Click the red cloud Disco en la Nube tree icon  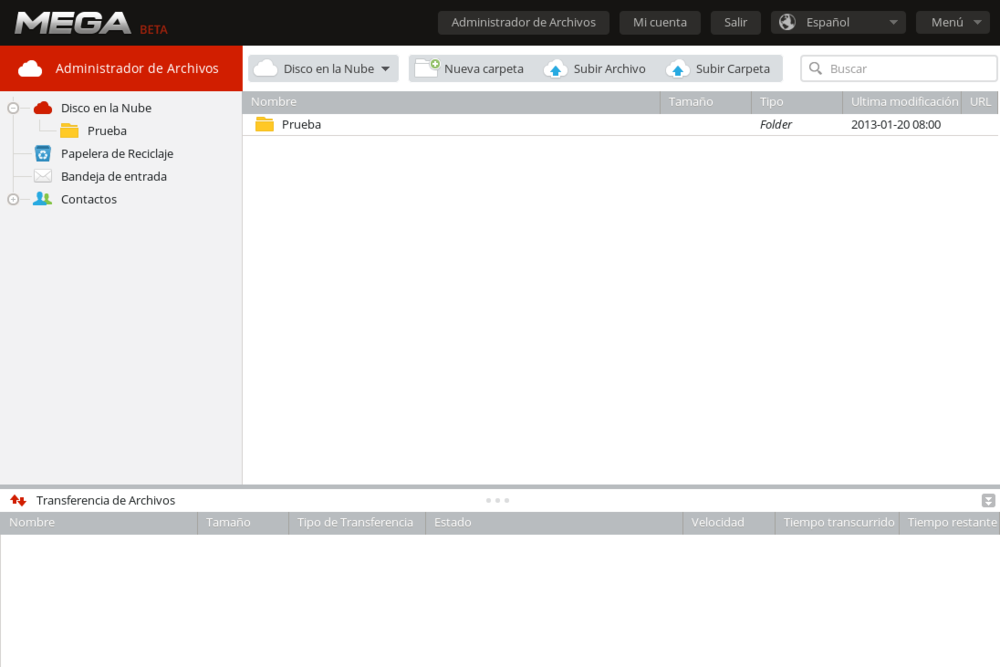coord(42,108)
